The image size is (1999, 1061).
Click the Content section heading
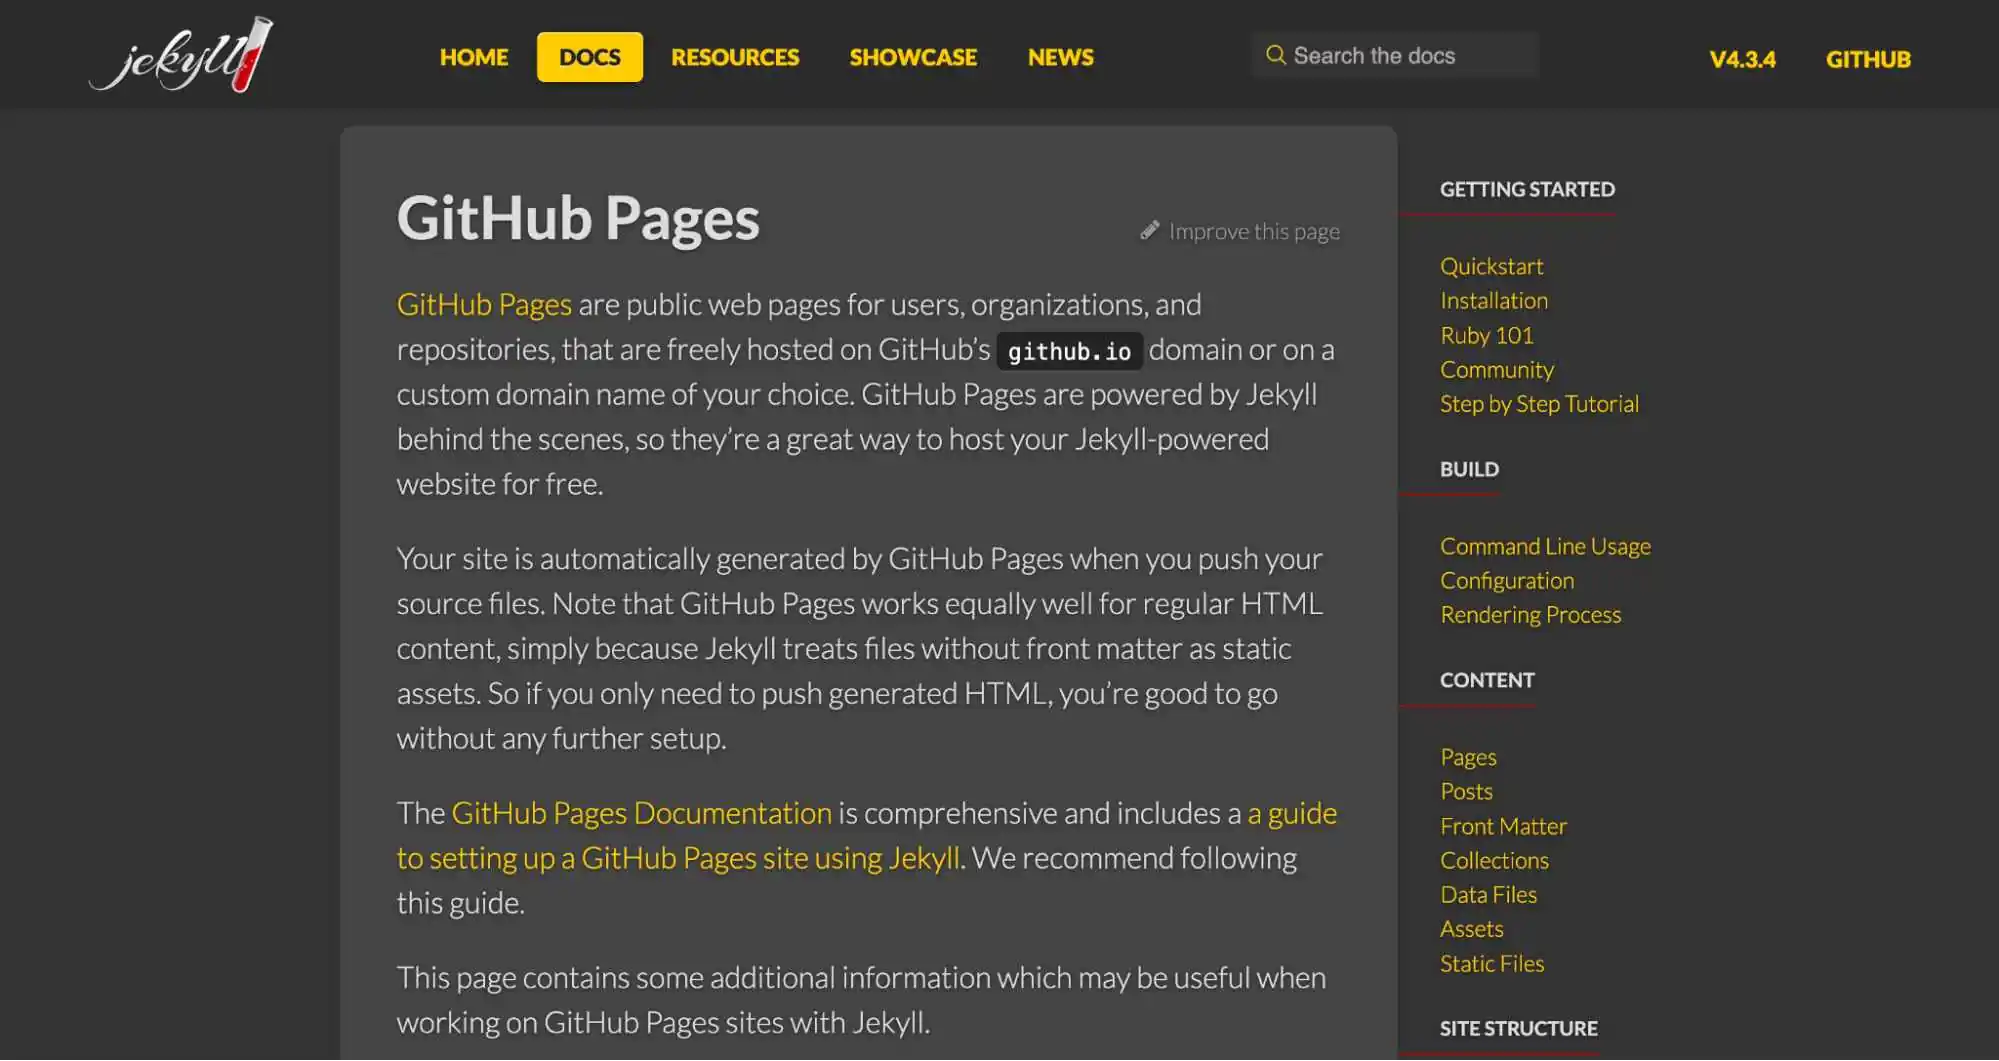coord(1487,680)
